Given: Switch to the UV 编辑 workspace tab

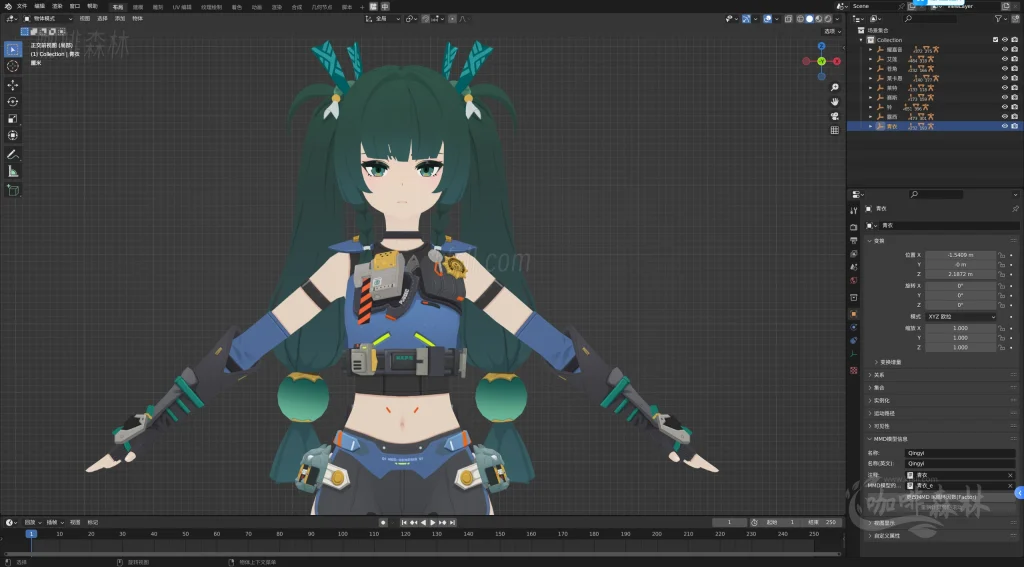Looking at the screenshot, I should pyautogui.click(x=182, y=7).
